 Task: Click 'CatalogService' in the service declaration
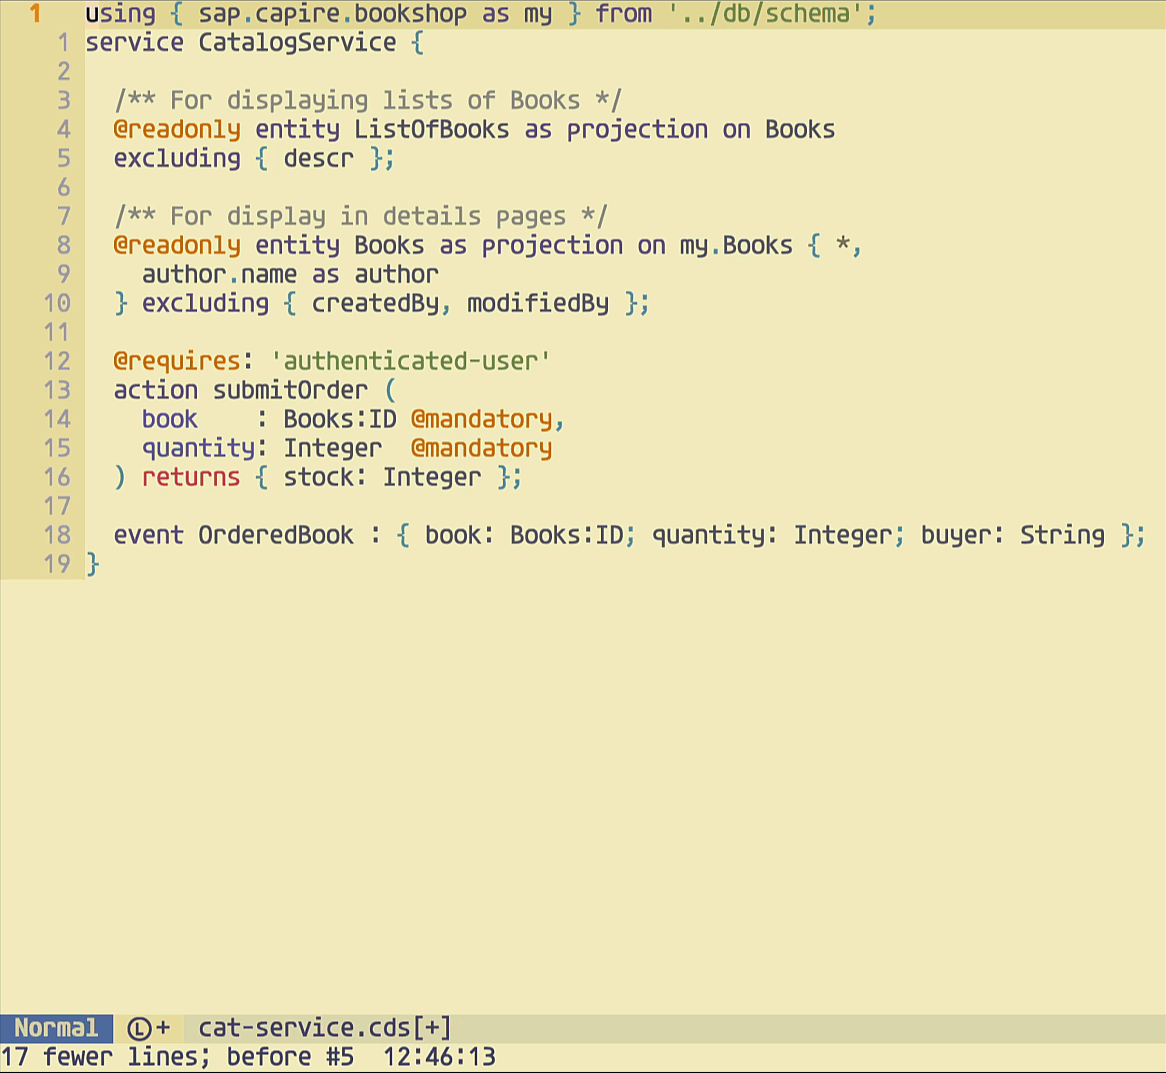point(297,42)
